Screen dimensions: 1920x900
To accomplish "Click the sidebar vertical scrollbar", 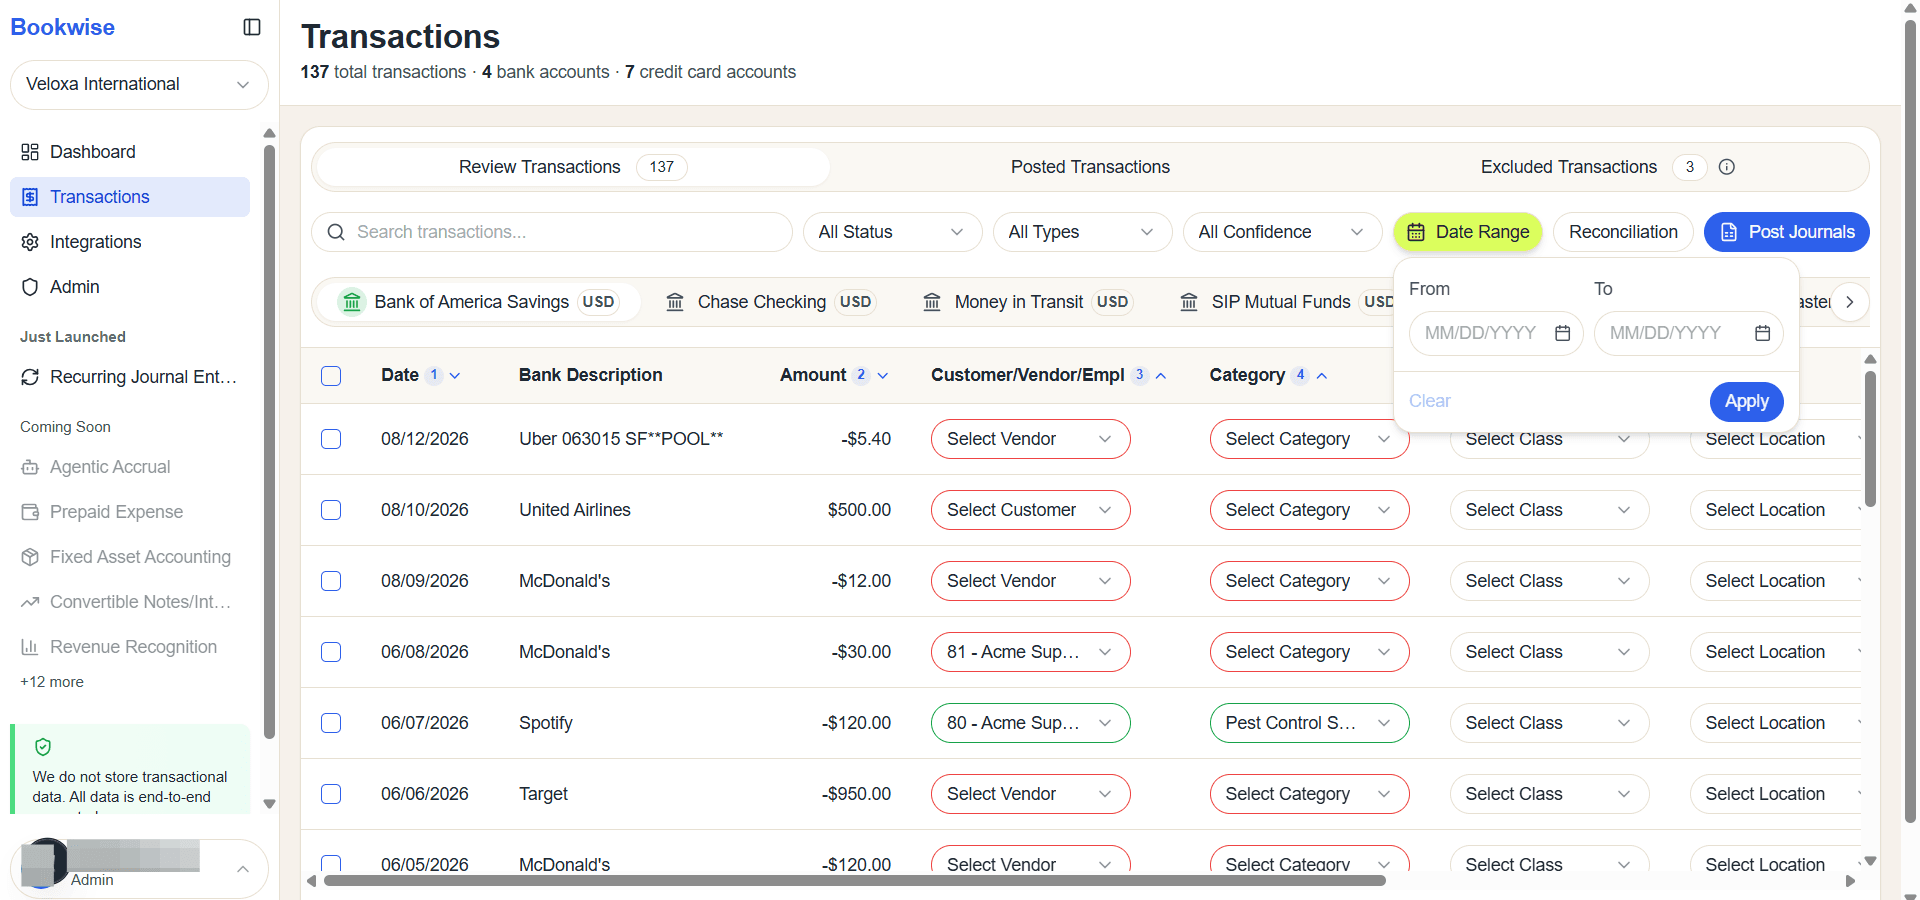I will pos(269,442).
